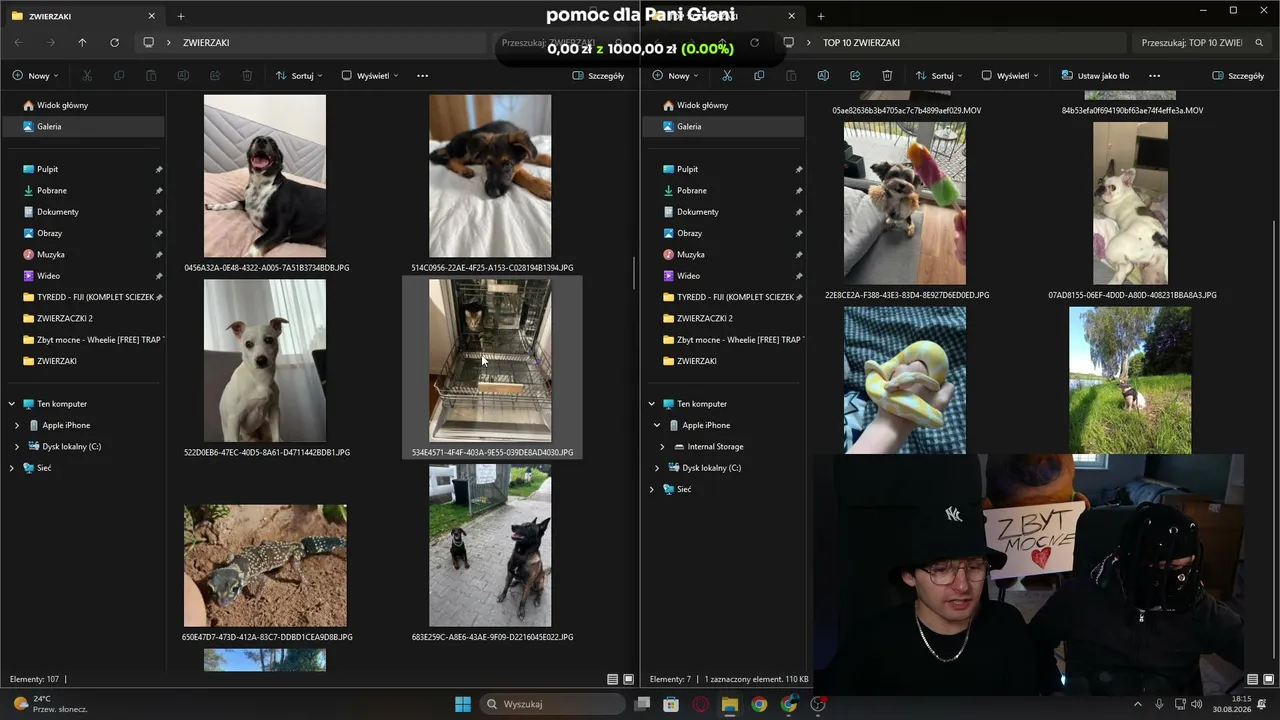Select puppy photo 514C0956 thumbnail
The width and height of the screenshot is (1280, 720).
(x=490, y=176)
